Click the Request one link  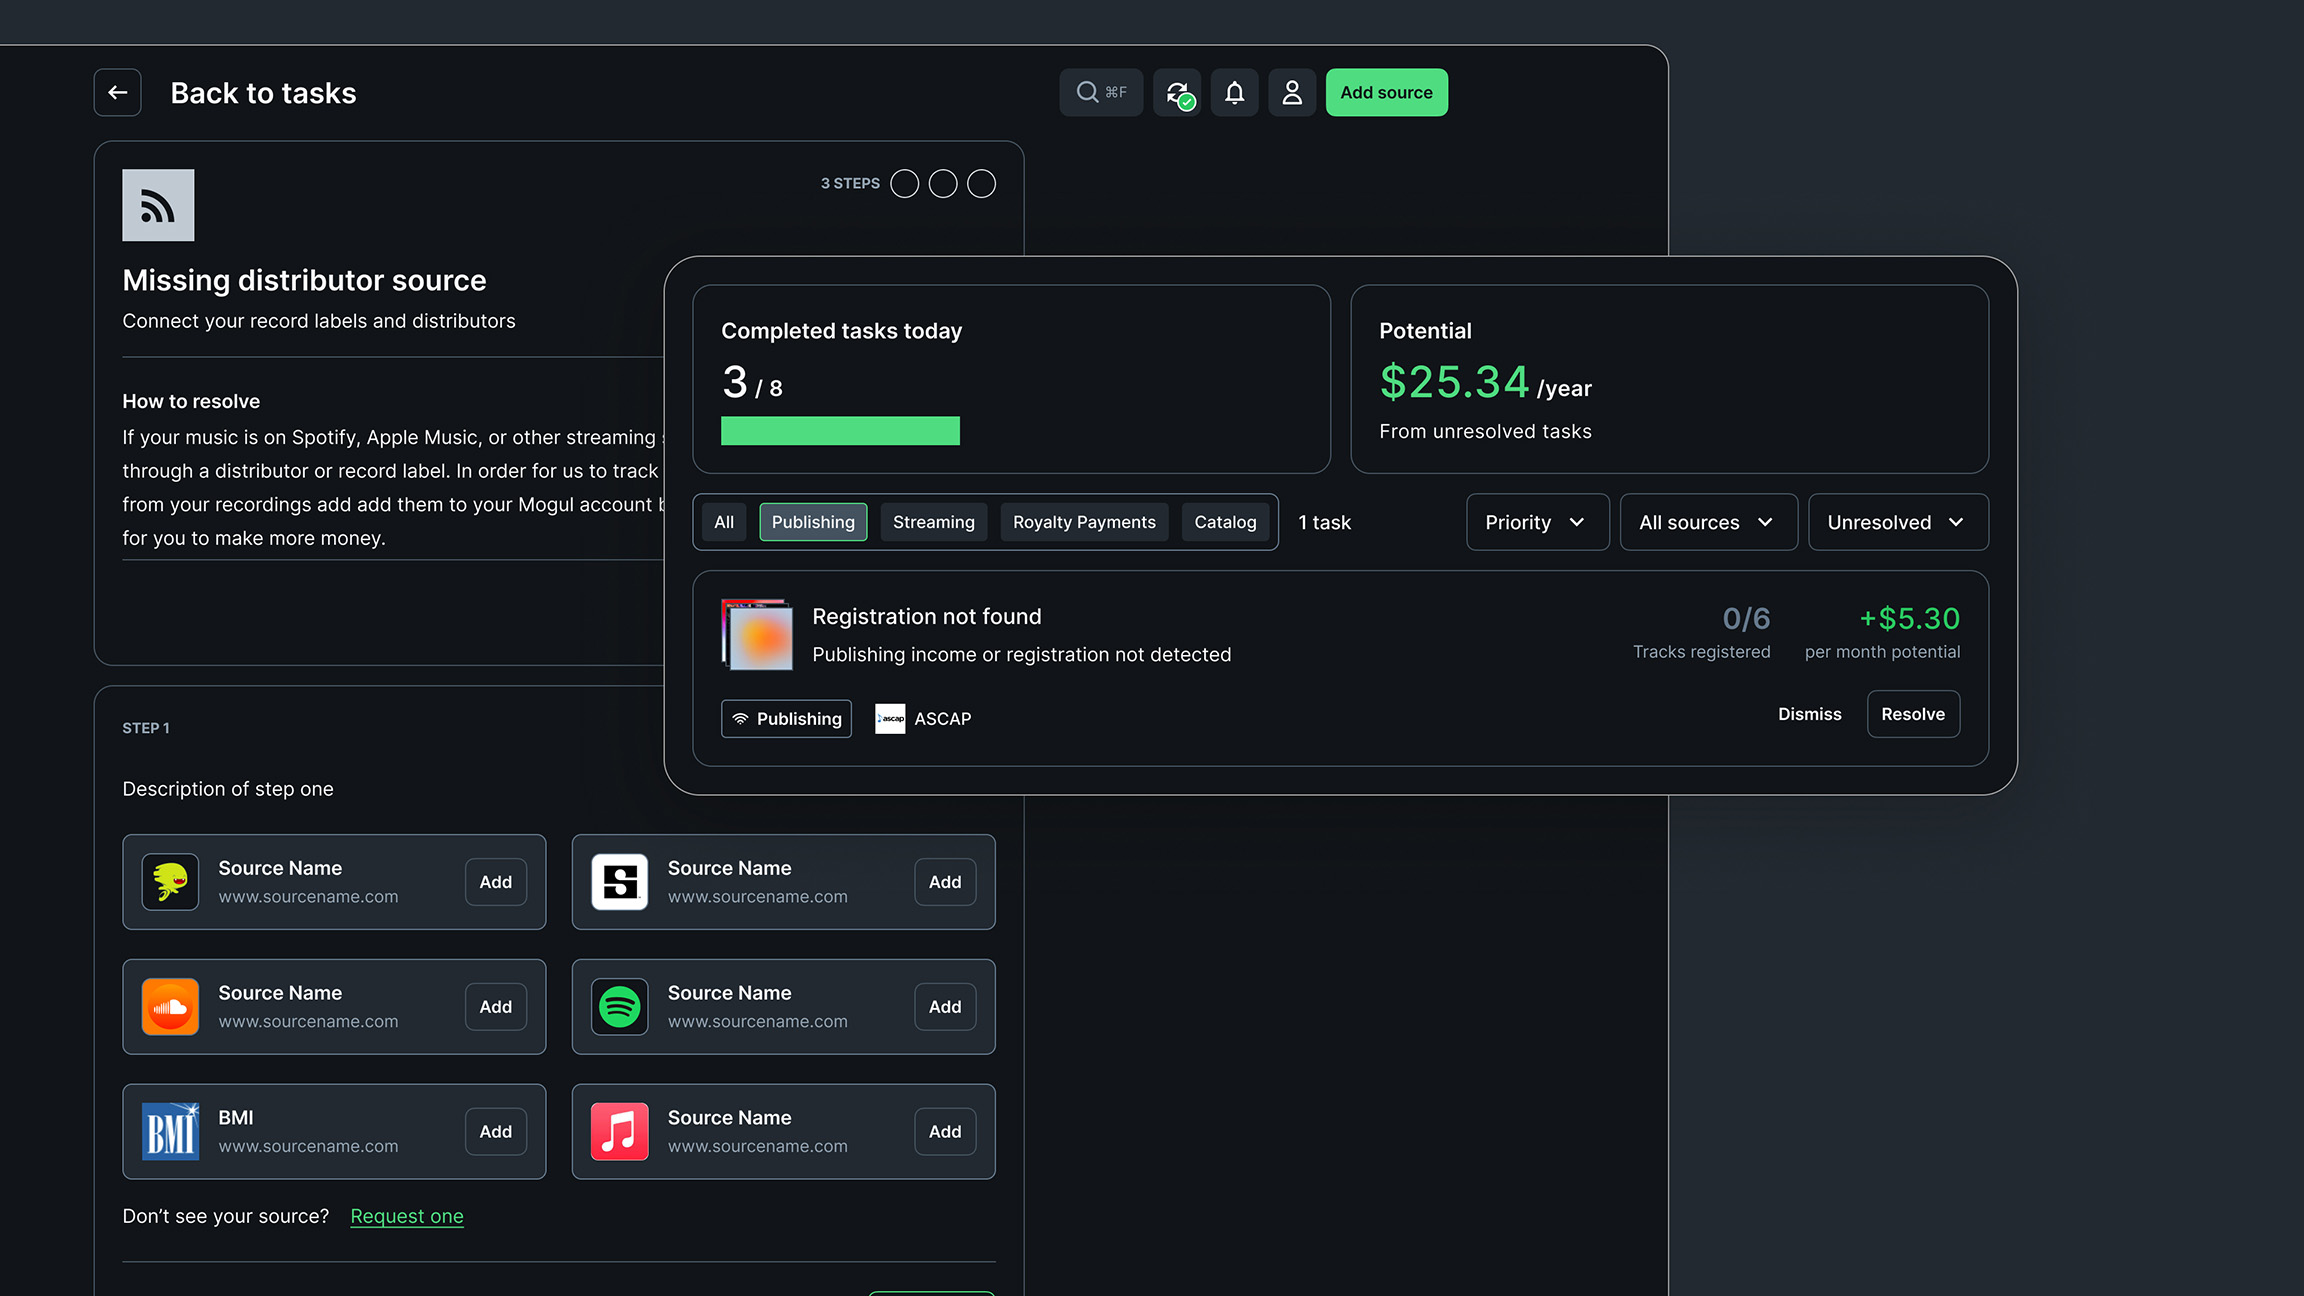coord(407,1216)
